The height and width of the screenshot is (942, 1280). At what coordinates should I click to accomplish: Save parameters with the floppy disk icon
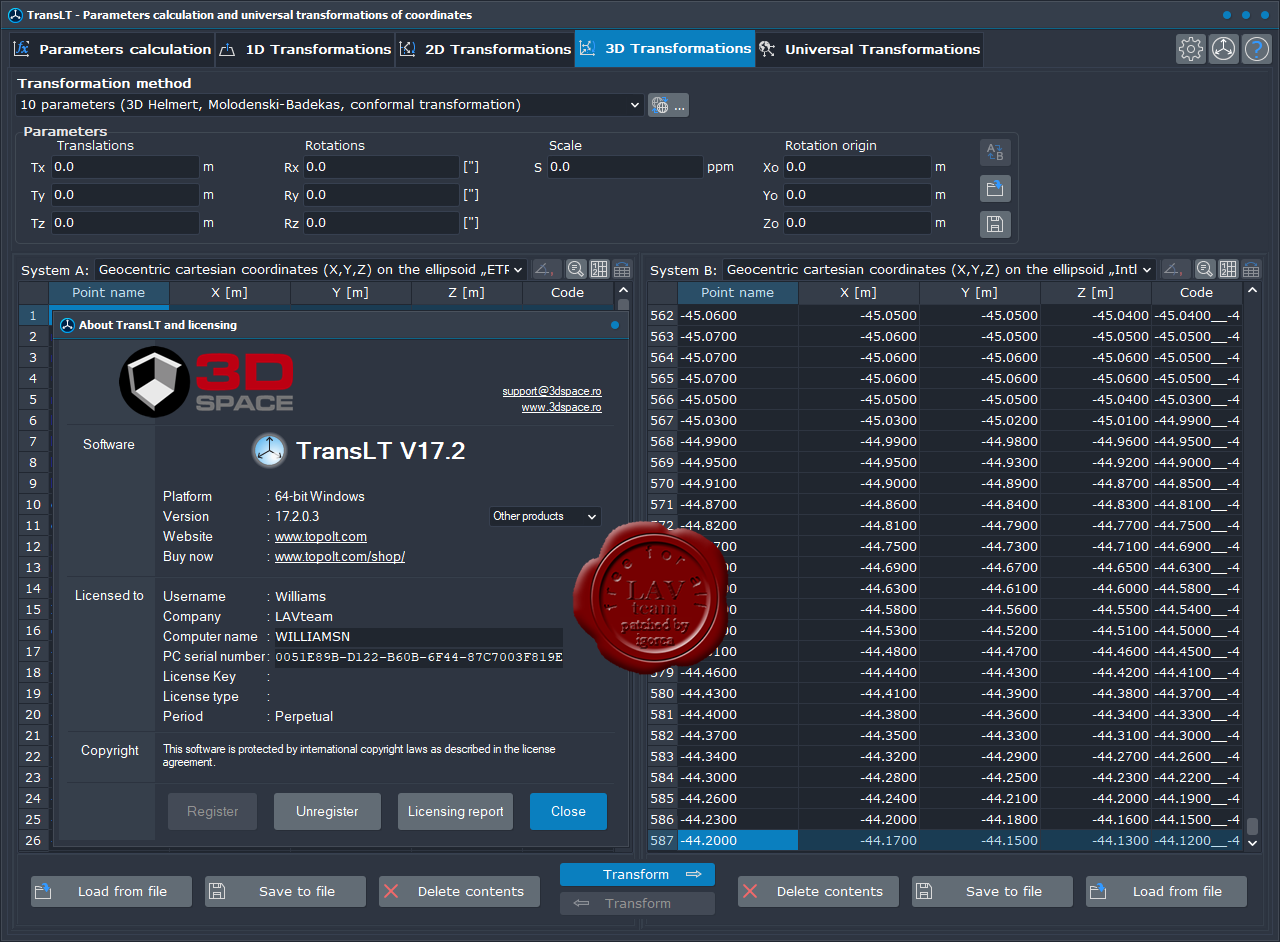click(x=995, y=224)
